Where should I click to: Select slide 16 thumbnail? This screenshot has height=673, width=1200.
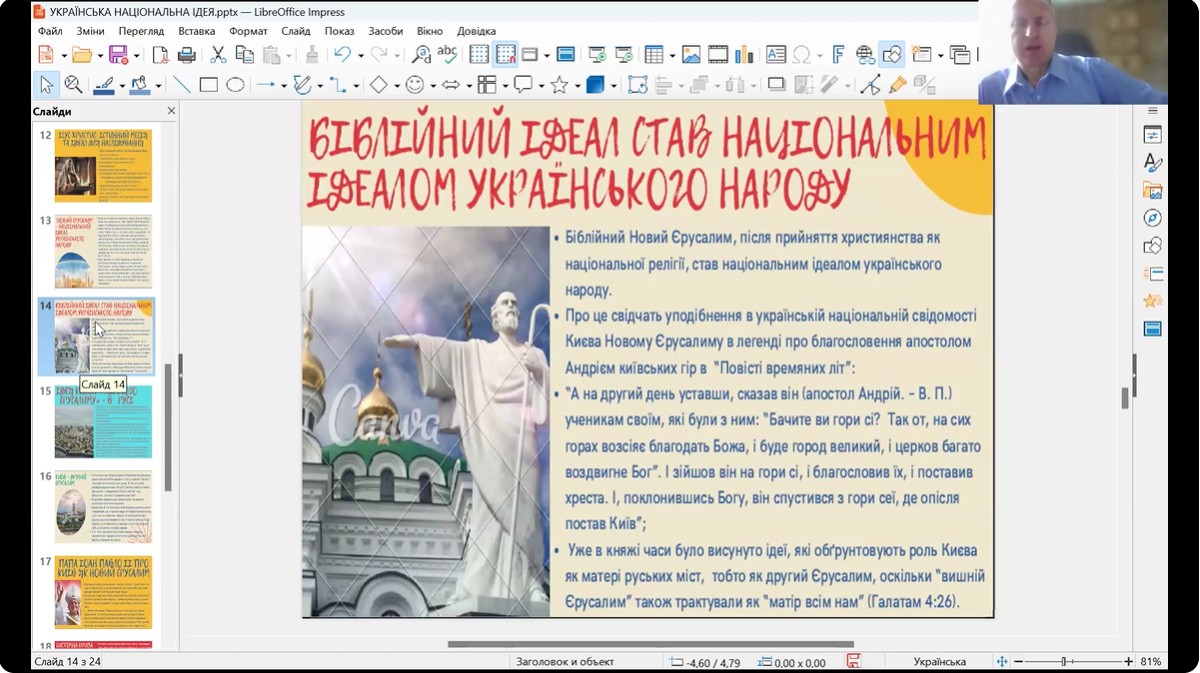(104, 507)
